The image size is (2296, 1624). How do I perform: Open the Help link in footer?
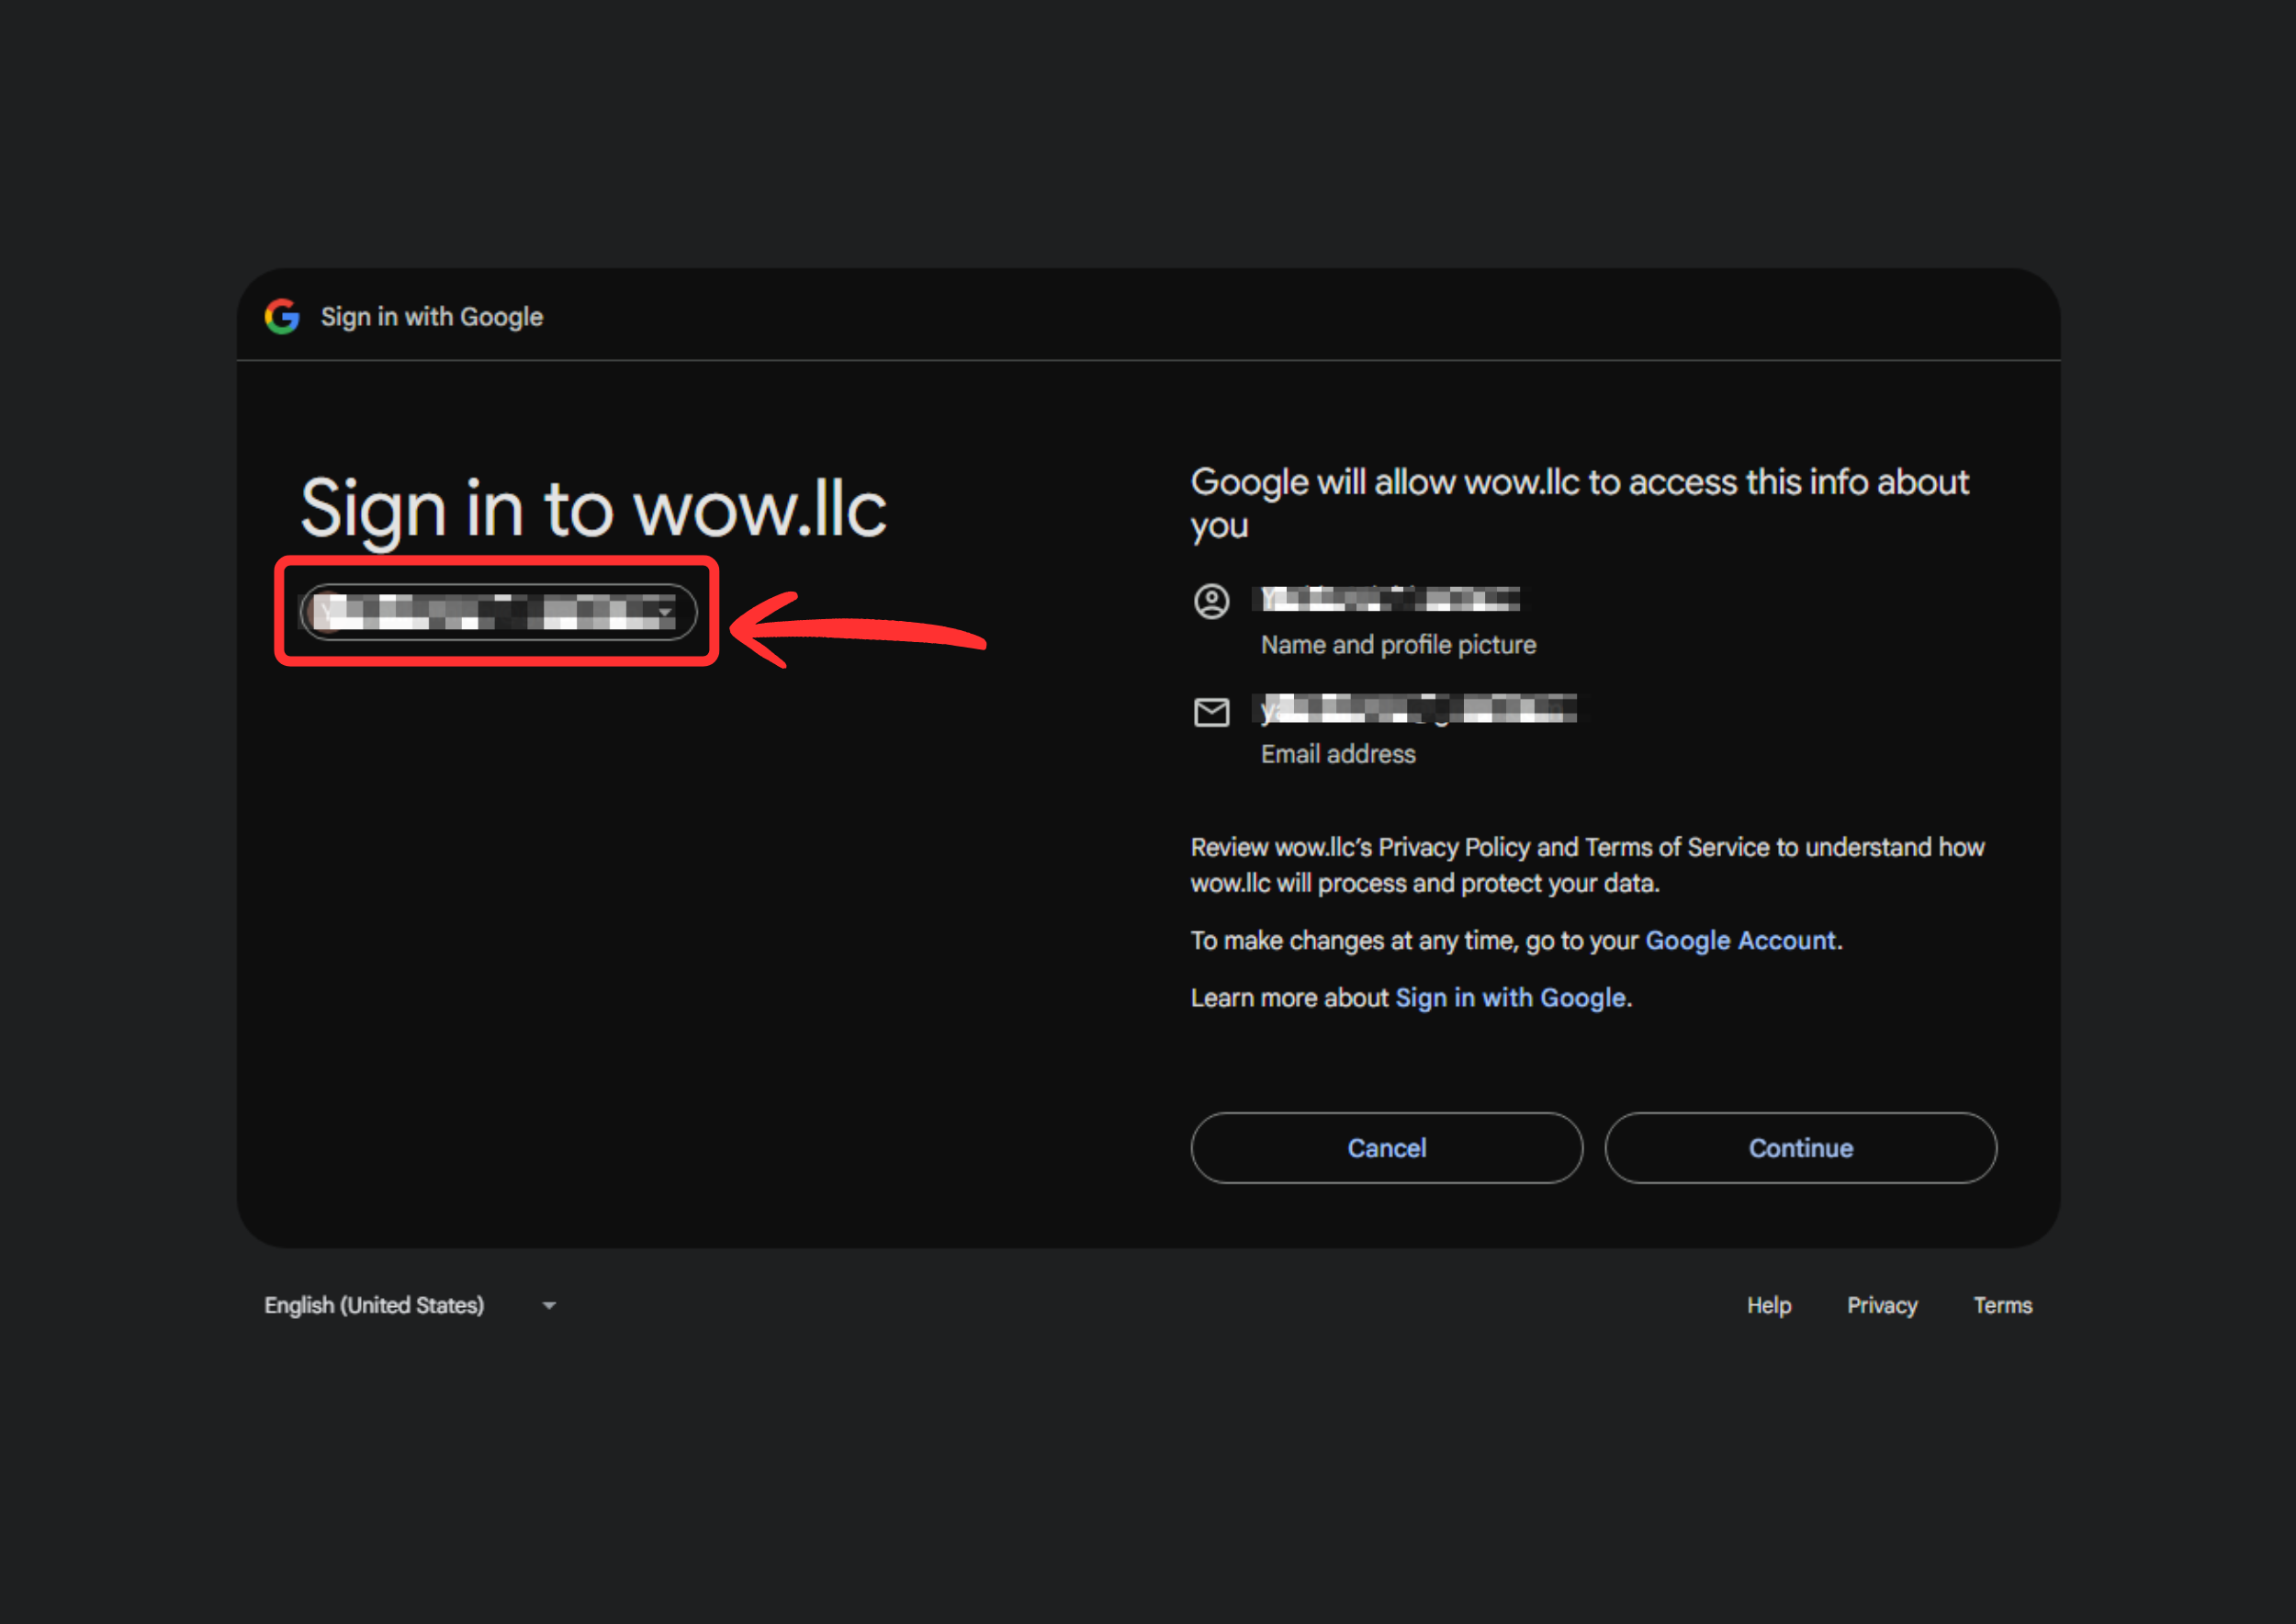1768,1305
